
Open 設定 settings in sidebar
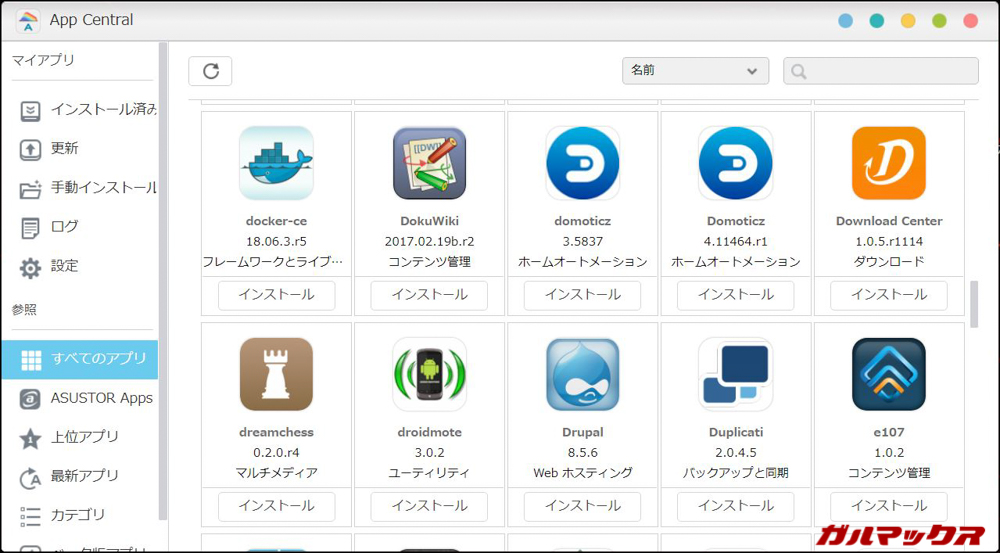click(65, 266)
